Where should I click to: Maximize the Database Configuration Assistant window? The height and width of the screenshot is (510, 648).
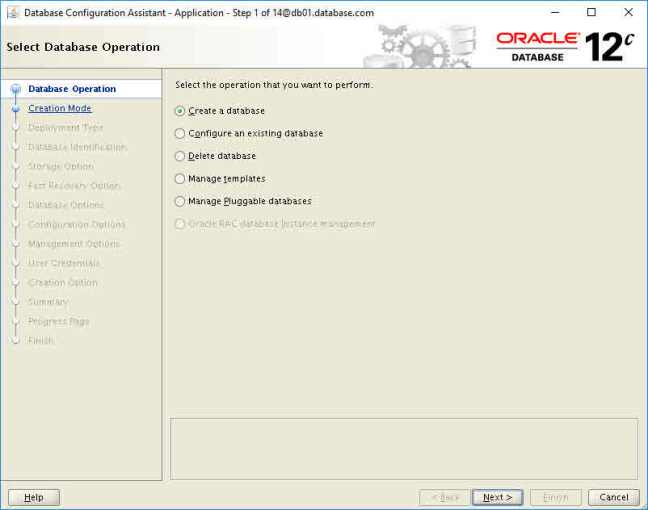pyautogui.click(x=591, y=13)
